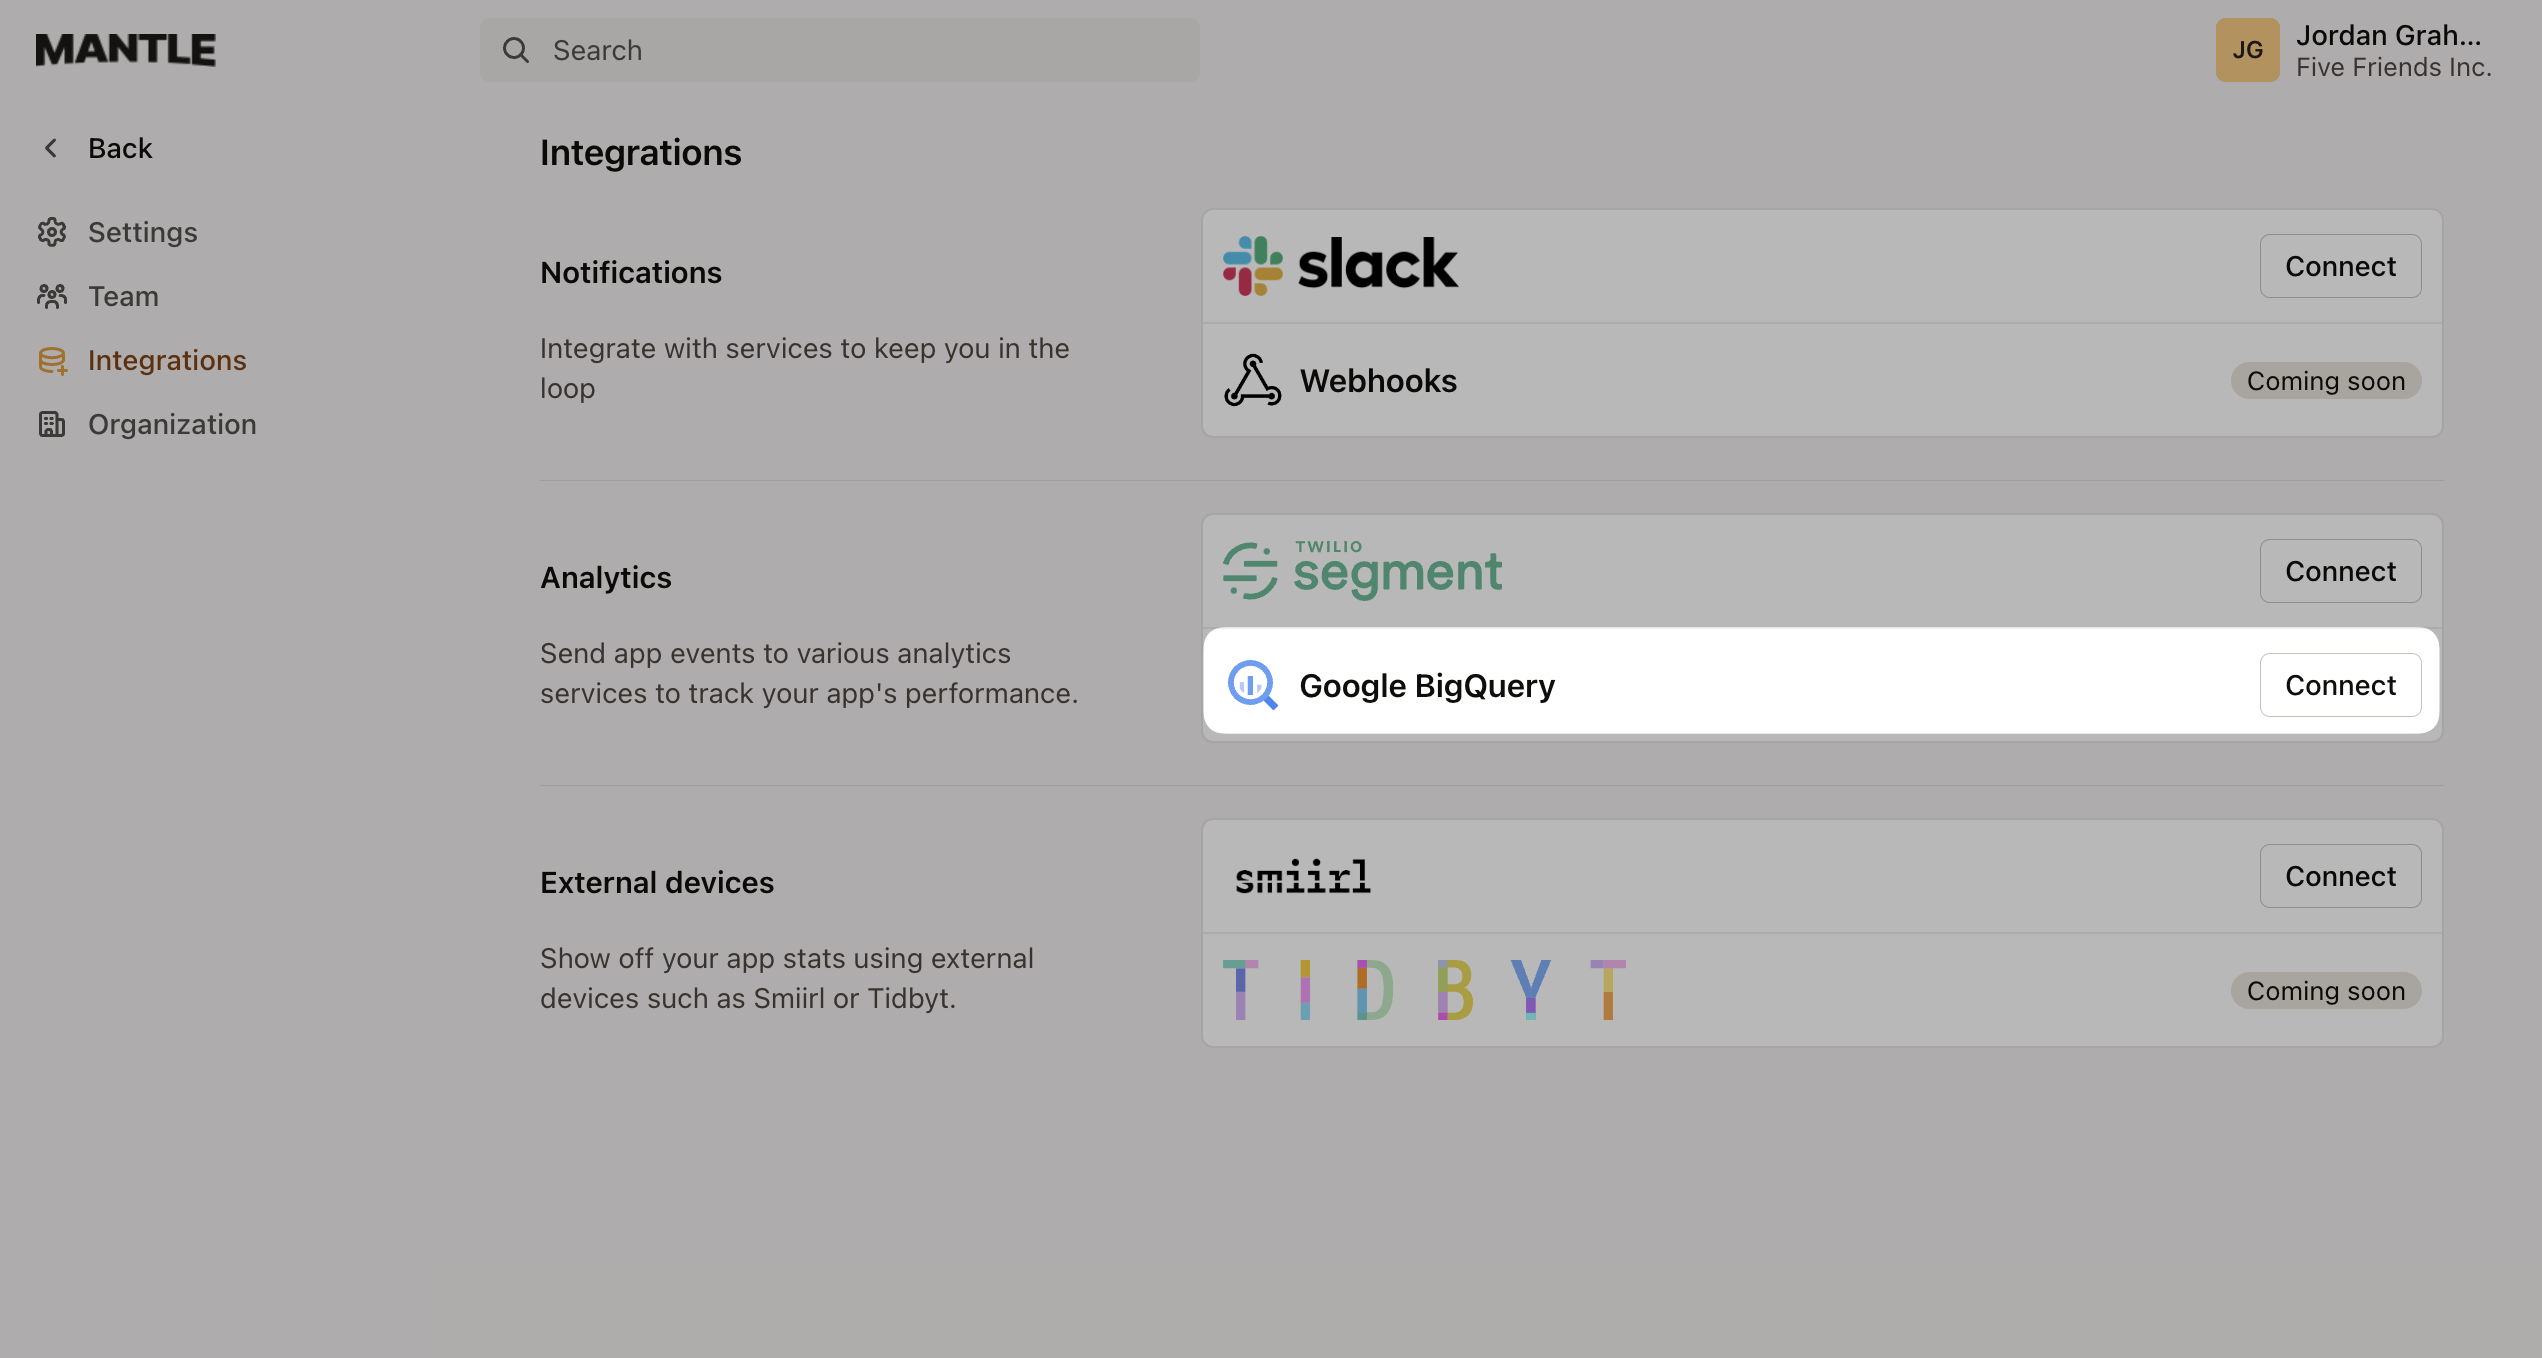Viewport: 2542px width, 1358px height.
Task: Select the Settings gear icon in sidebar
Action: click(x=51, y=232)
